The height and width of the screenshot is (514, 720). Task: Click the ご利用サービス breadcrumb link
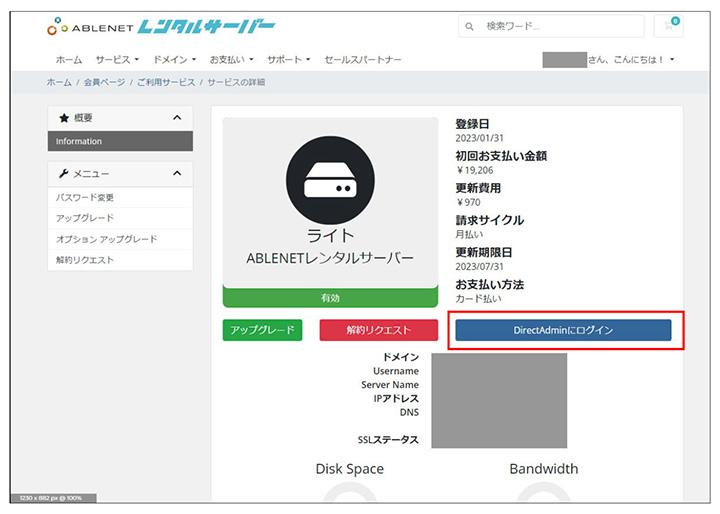click(x=166, y=82)
